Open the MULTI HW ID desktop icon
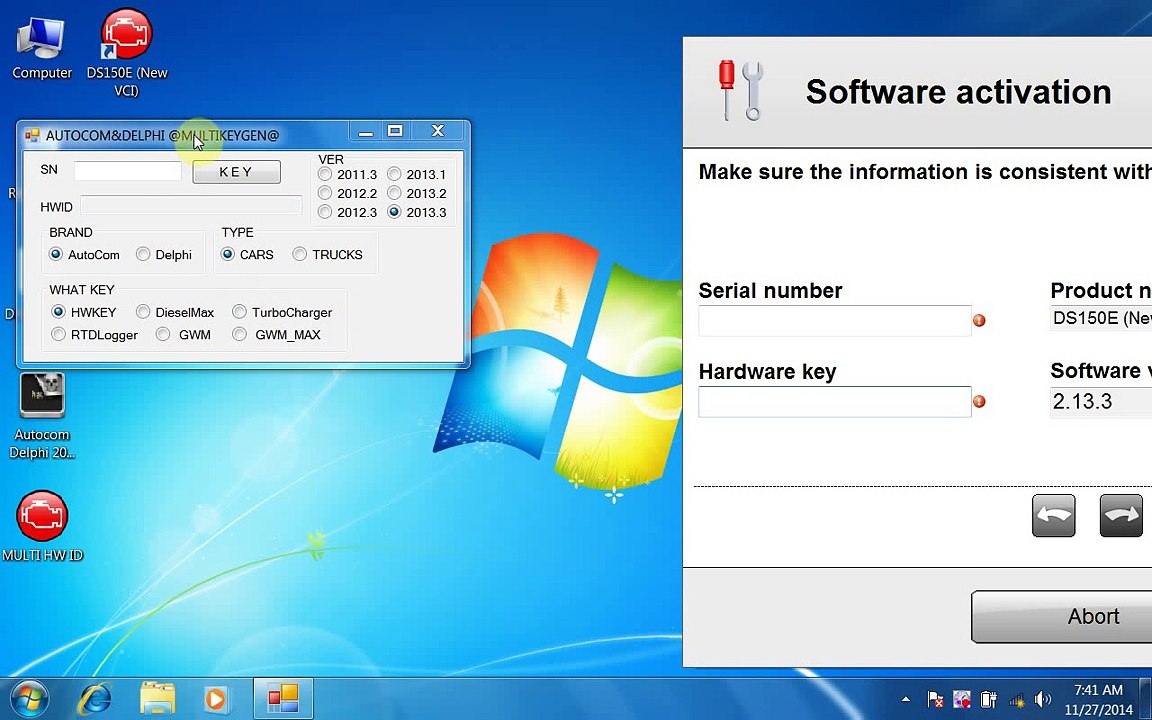Image resolution: width=1152 pixels, height=720 pixels. point(42,526)
